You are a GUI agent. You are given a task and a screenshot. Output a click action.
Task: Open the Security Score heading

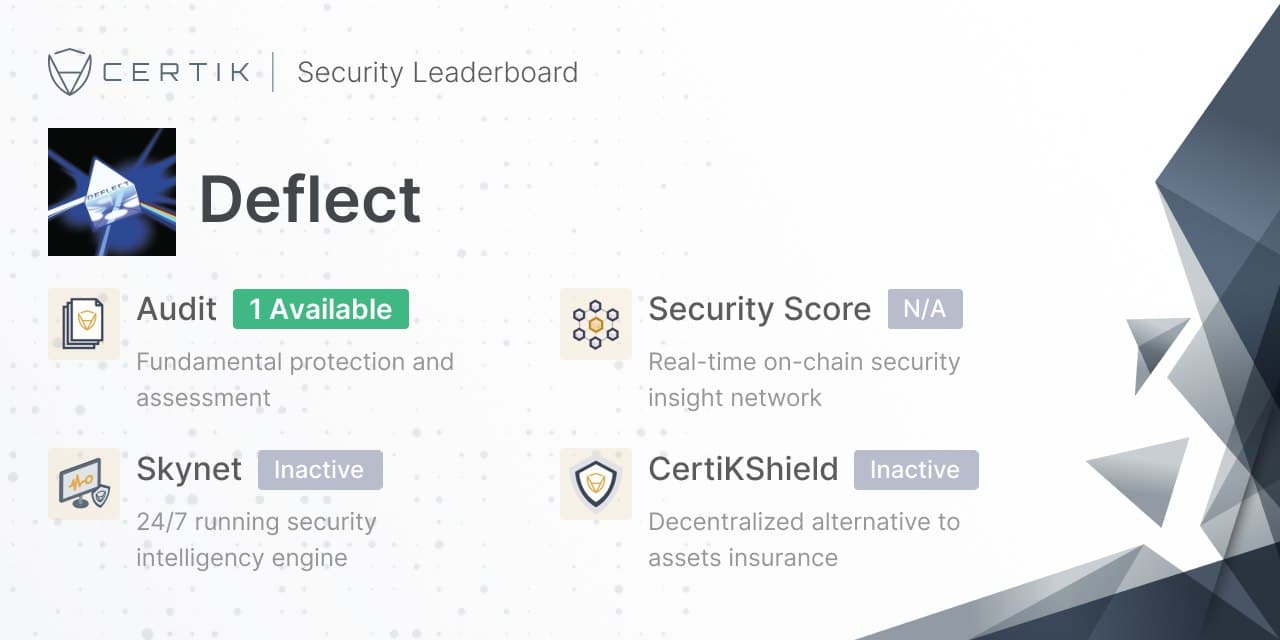(x=759, y=309)
